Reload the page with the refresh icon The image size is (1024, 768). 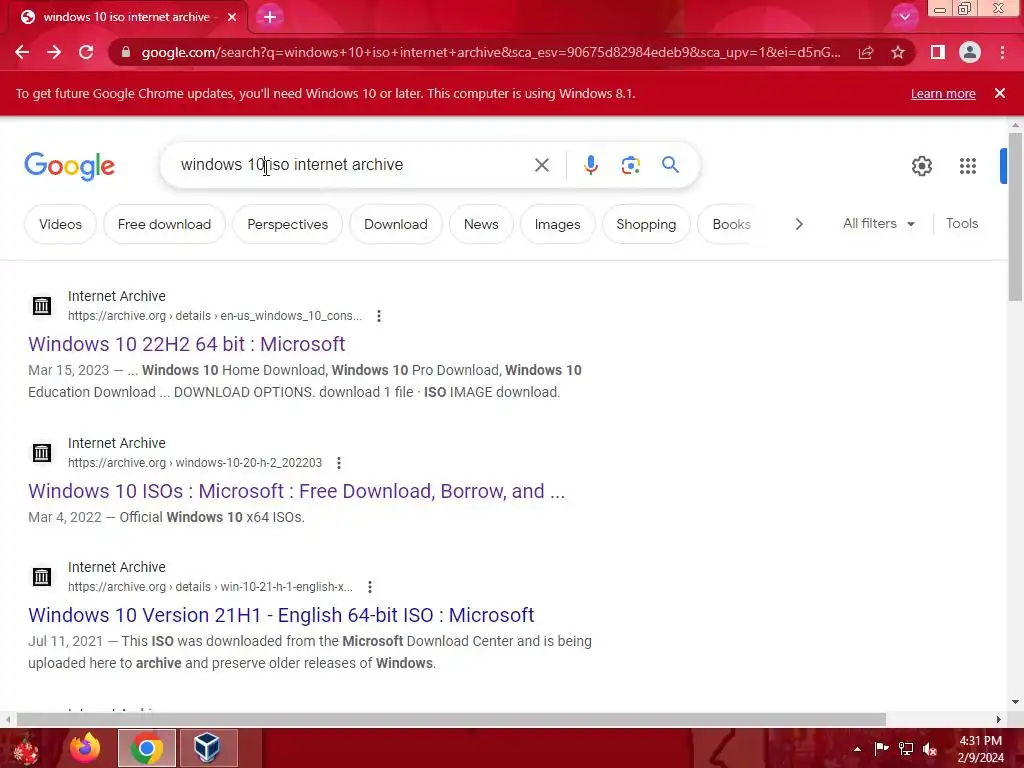tap(86, 52)
